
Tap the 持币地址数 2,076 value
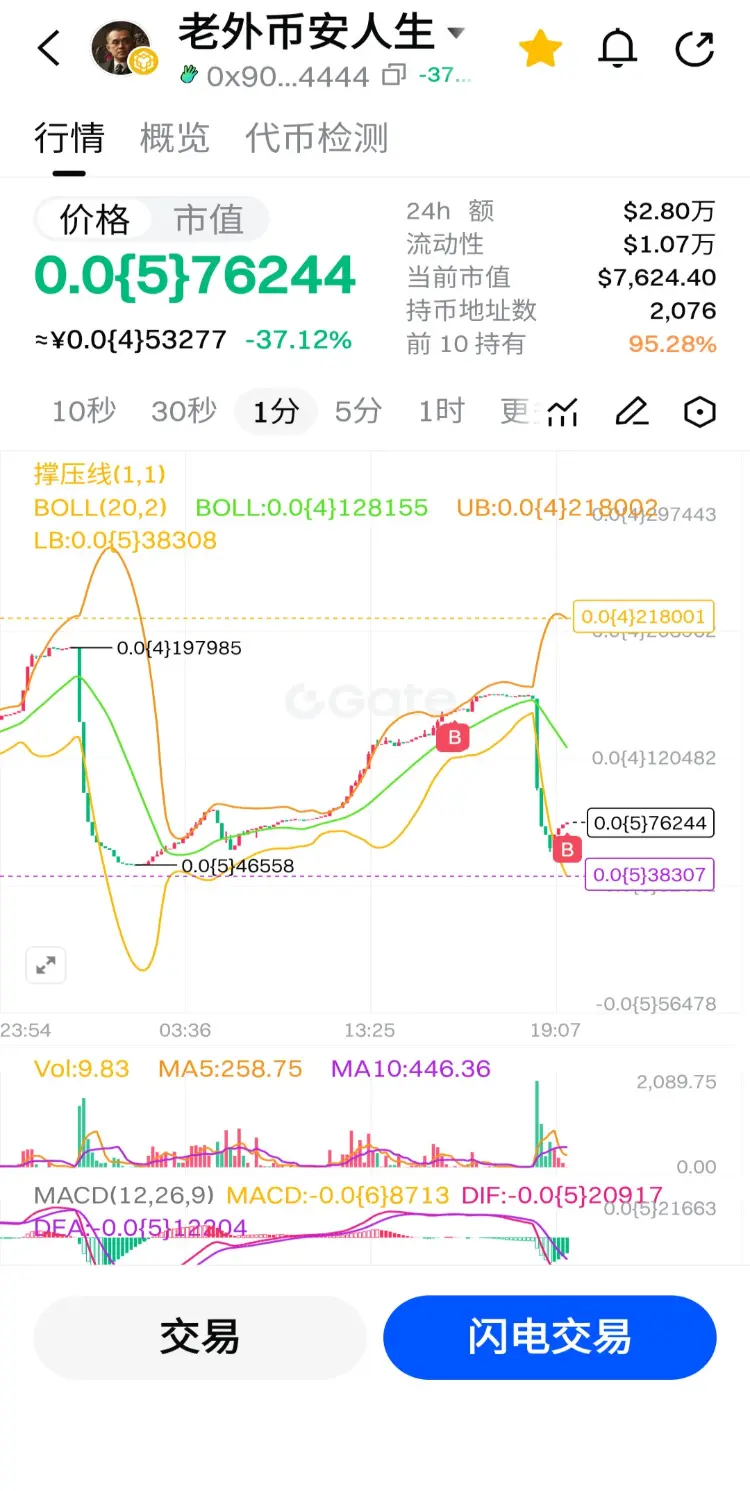[683, 311]
